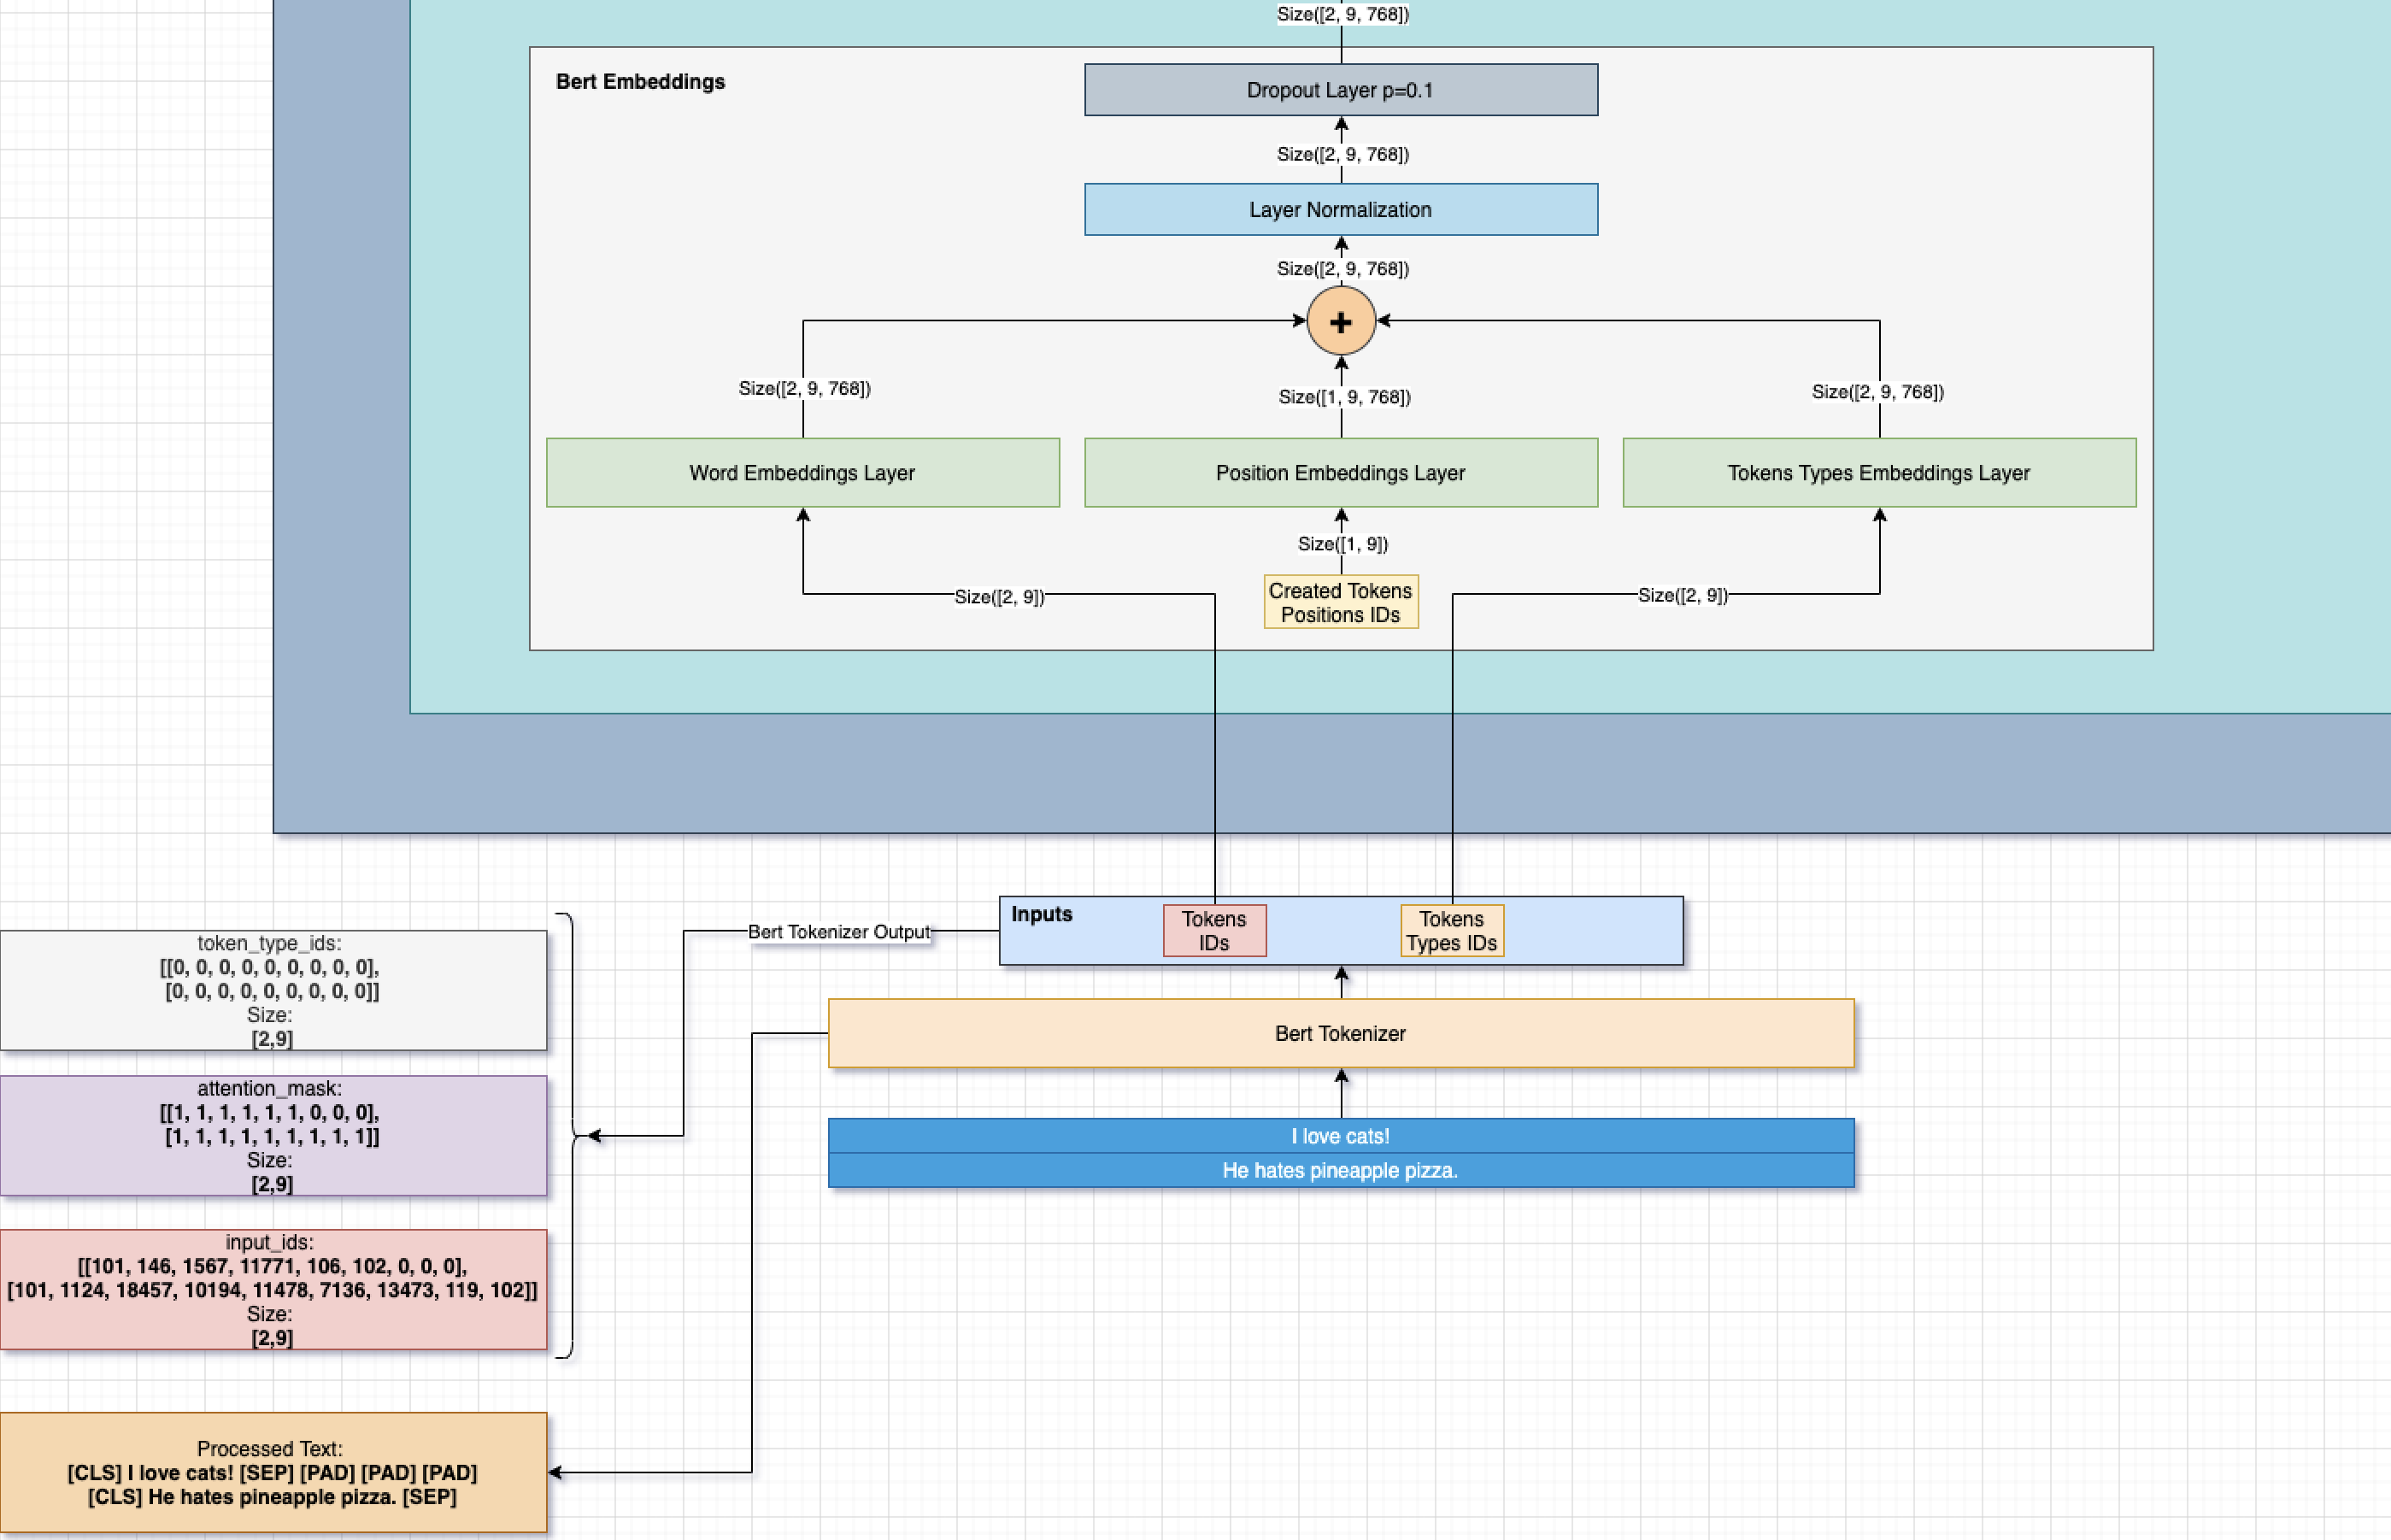This screenshot has height=1540, width=2391.
Task: Select the red Tokens IDs box
Action: click(1214, 931)
